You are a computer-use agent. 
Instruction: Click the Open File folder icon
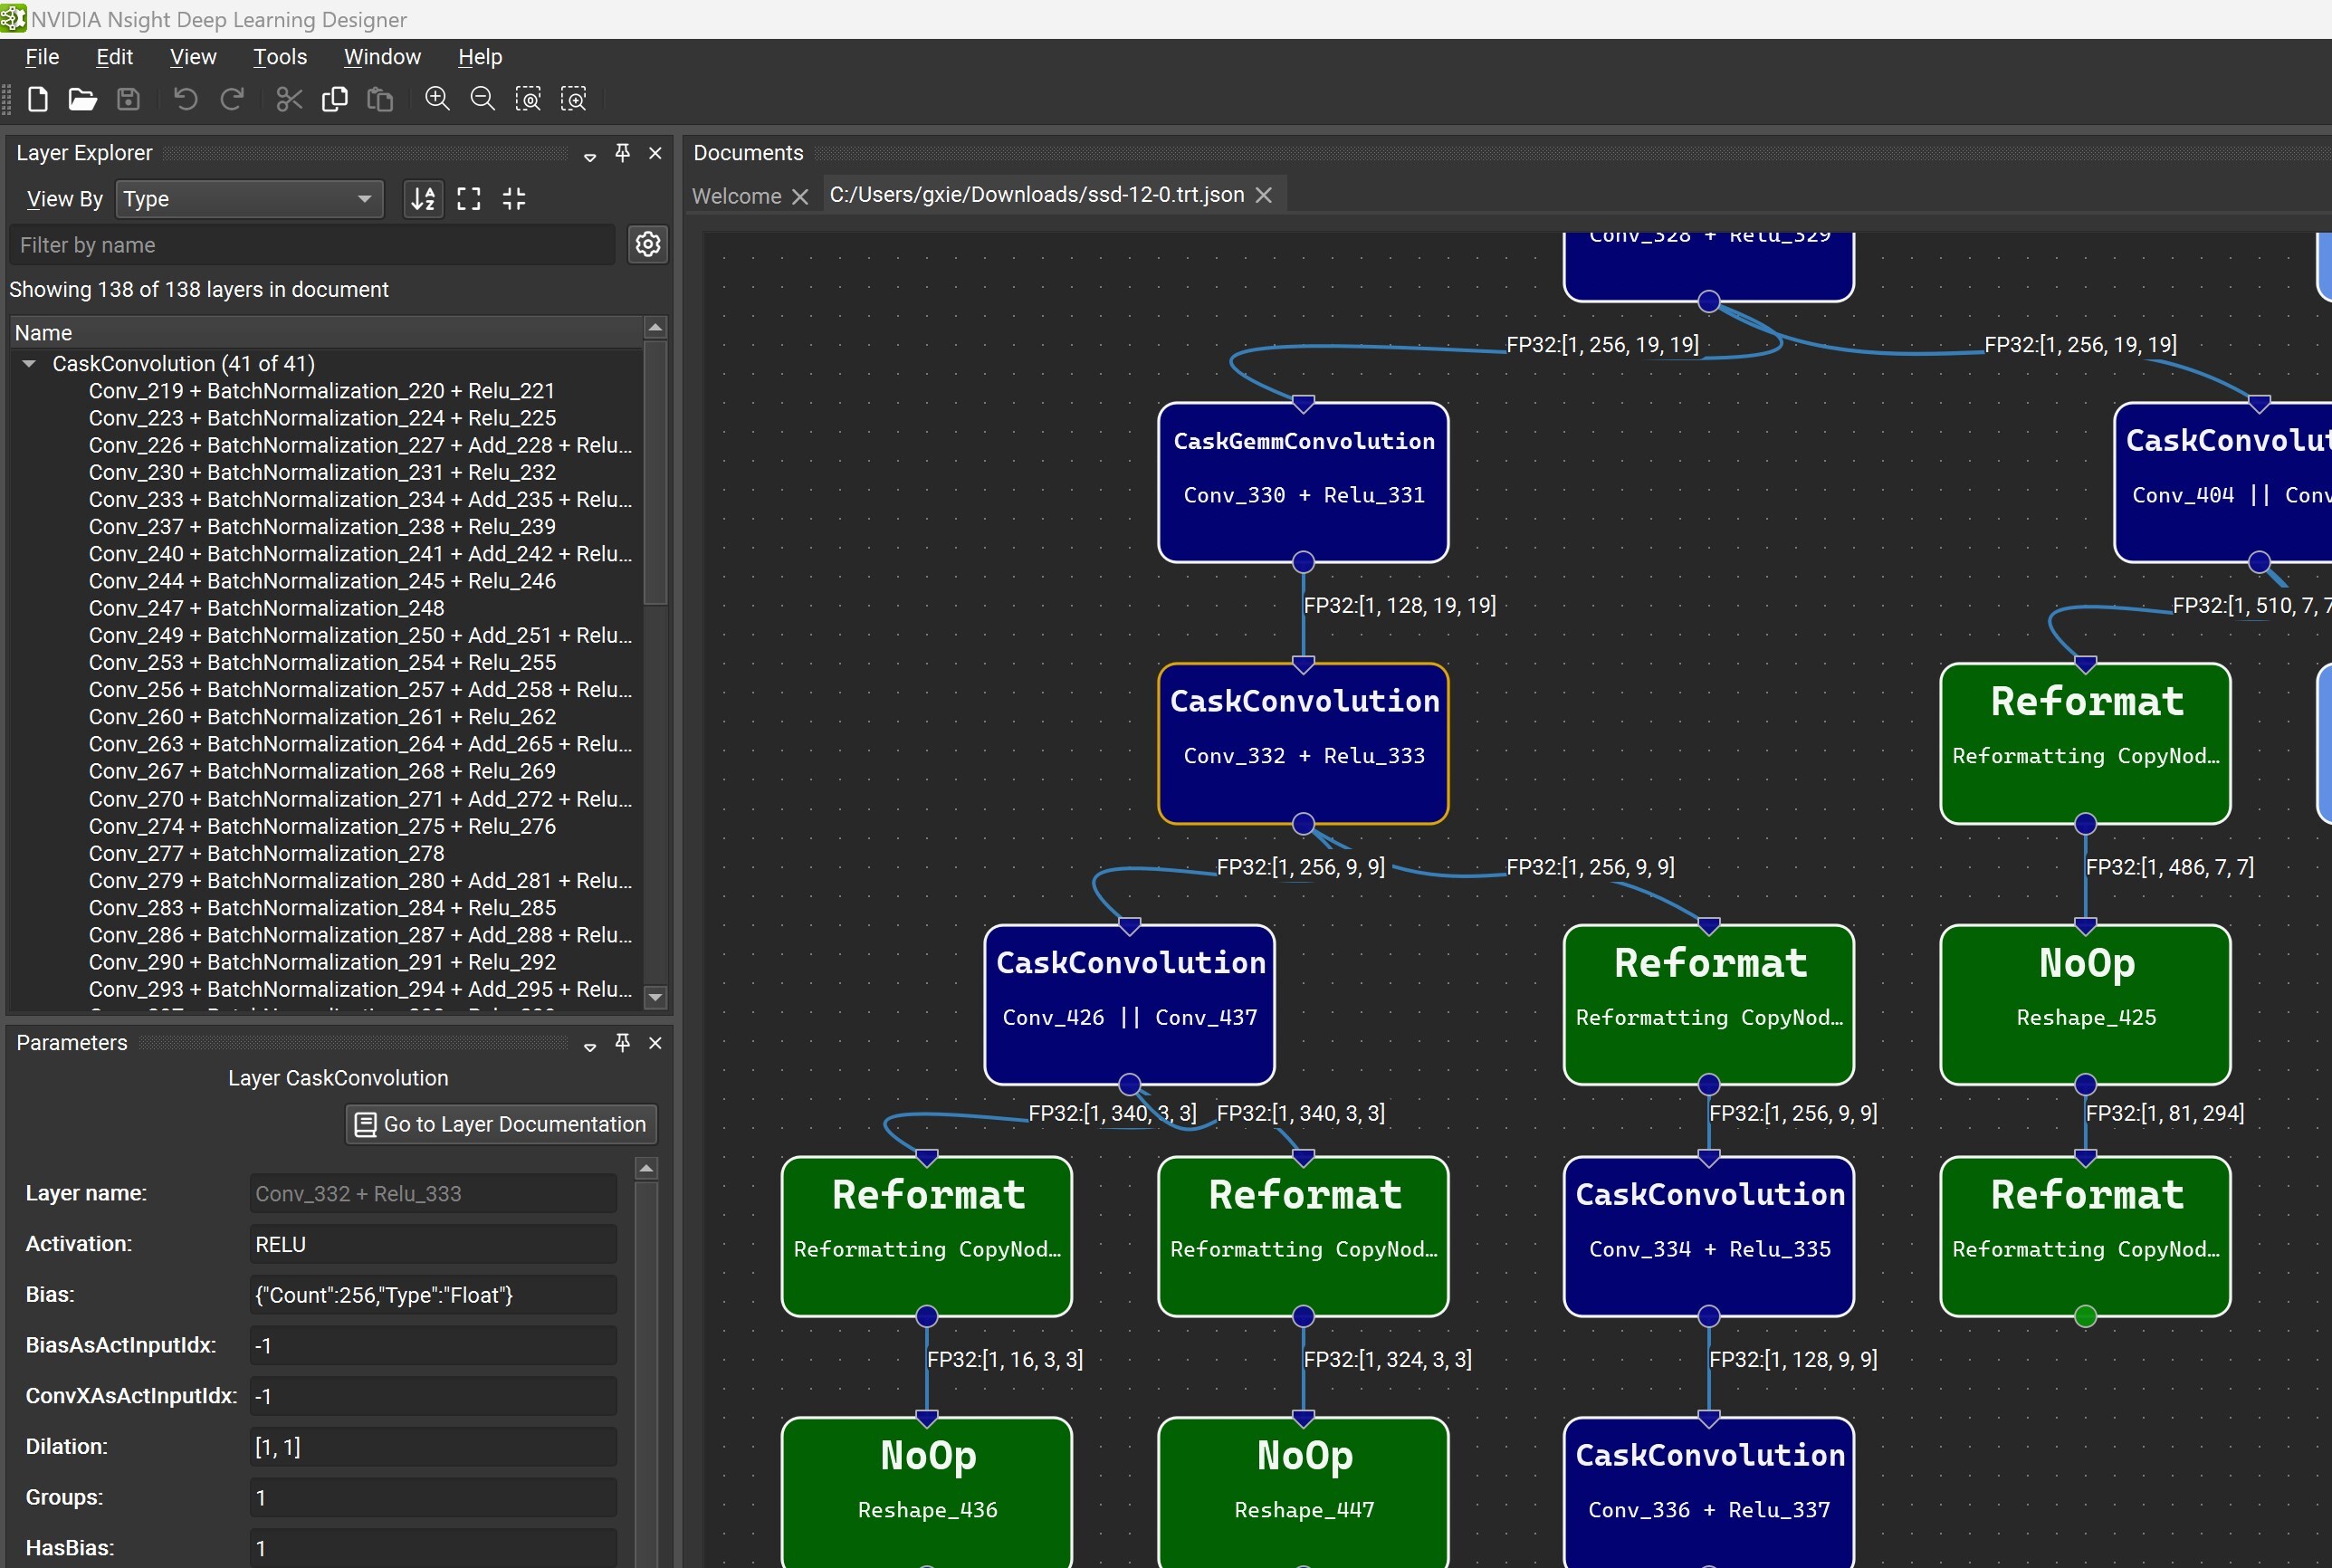pos(82,99)
